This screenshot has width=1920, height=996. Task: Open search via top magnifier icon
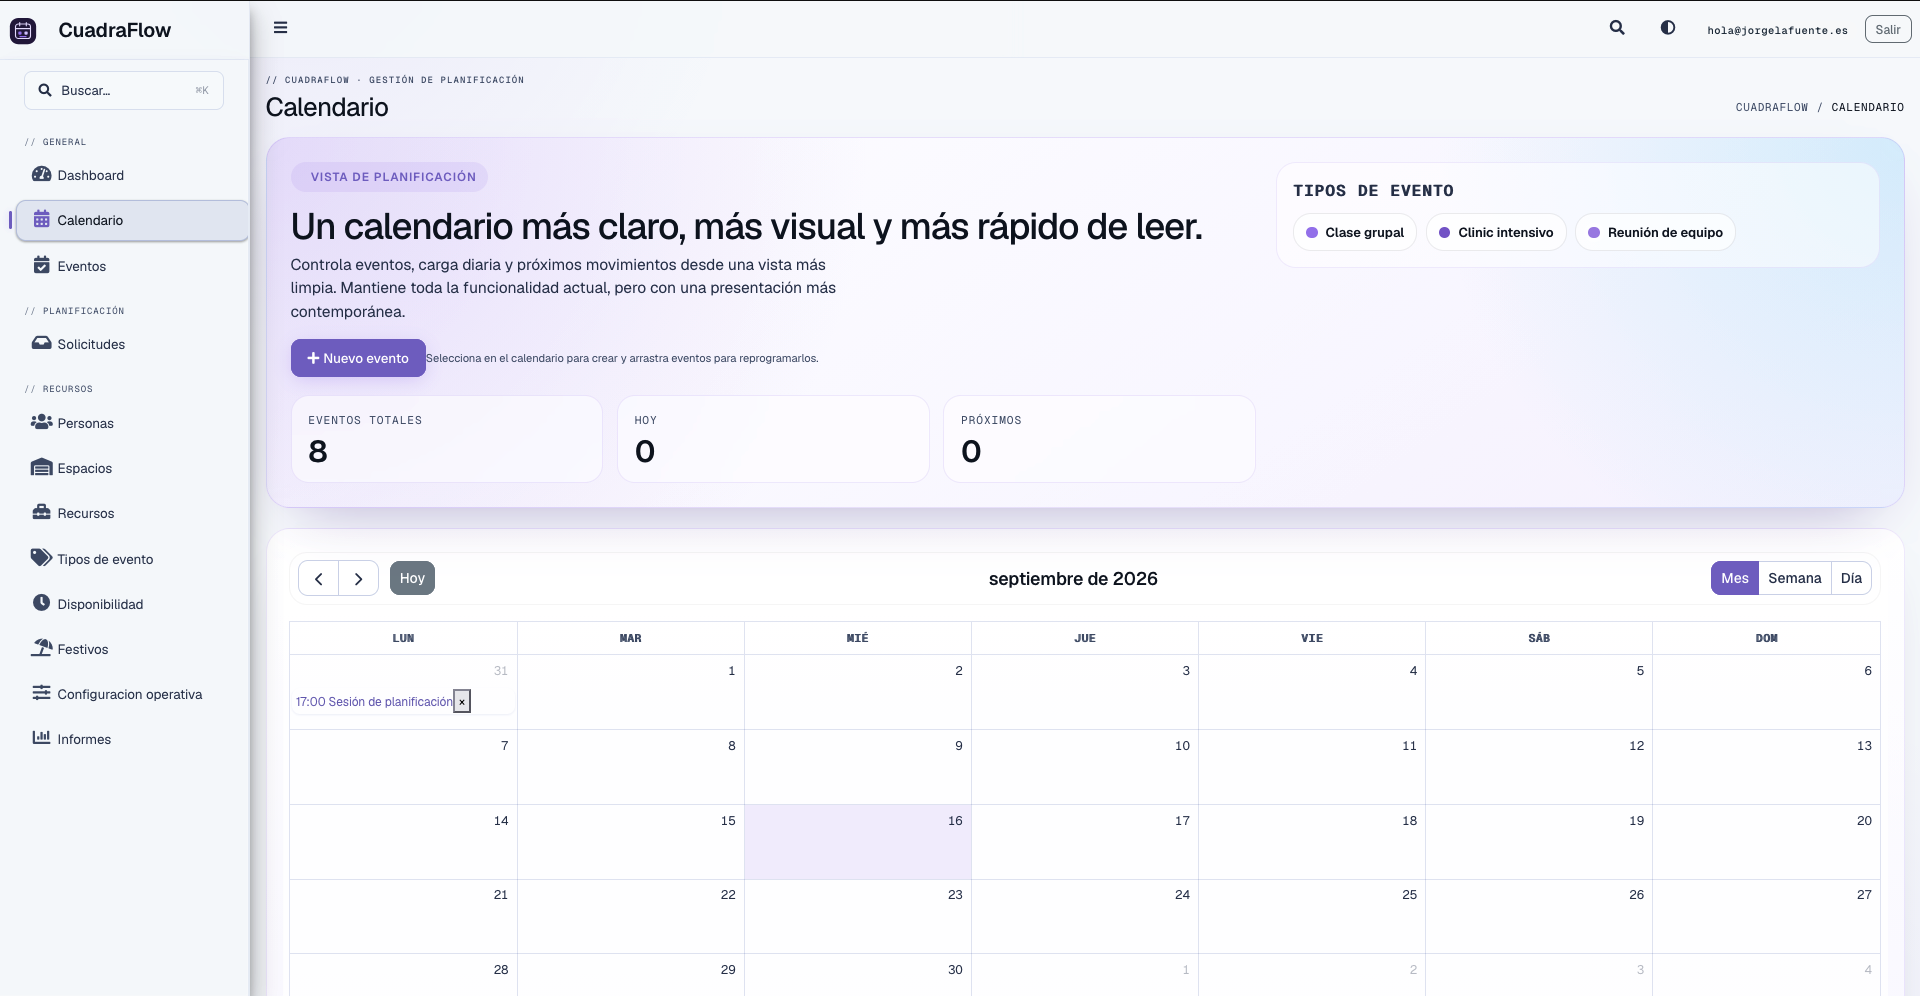point(1617,28)
